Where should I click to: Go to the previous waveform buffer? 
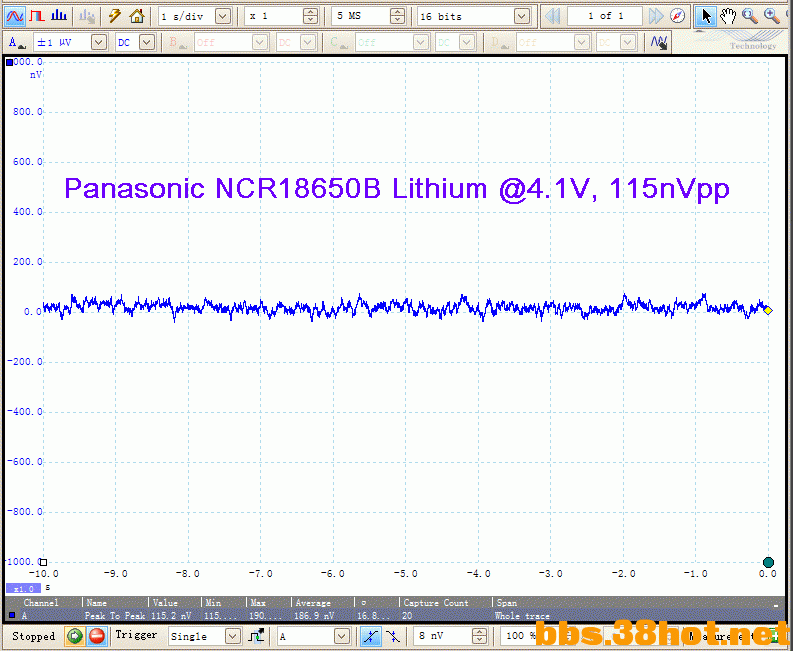[553, 16]
